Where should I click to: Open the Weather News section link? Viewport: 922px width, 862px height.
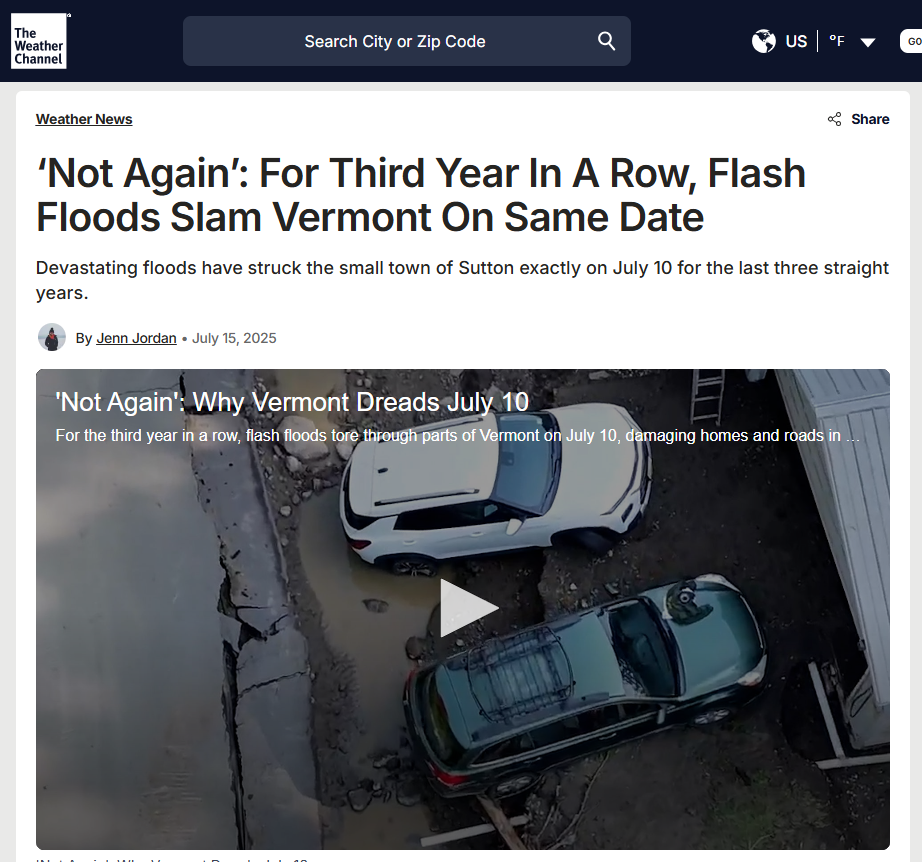coord(84,119)
